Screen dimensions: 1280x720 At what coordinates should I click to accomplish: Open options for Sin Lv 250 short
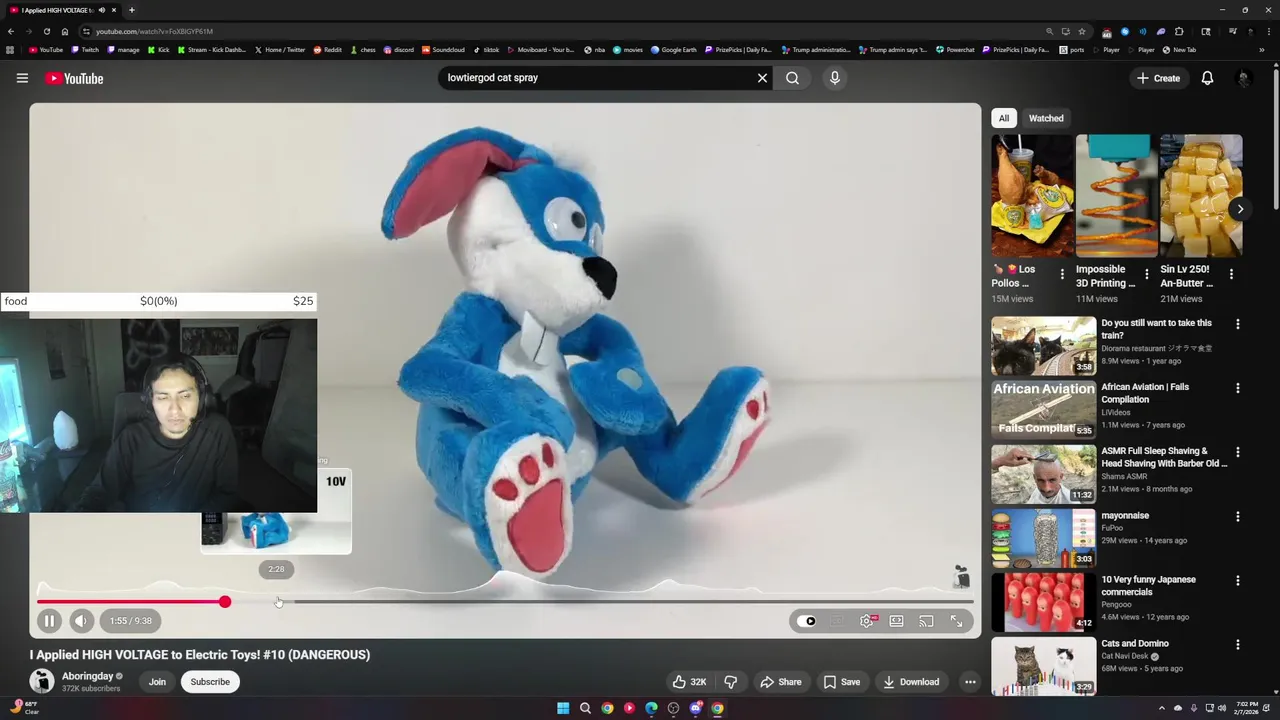[1231, 274]
